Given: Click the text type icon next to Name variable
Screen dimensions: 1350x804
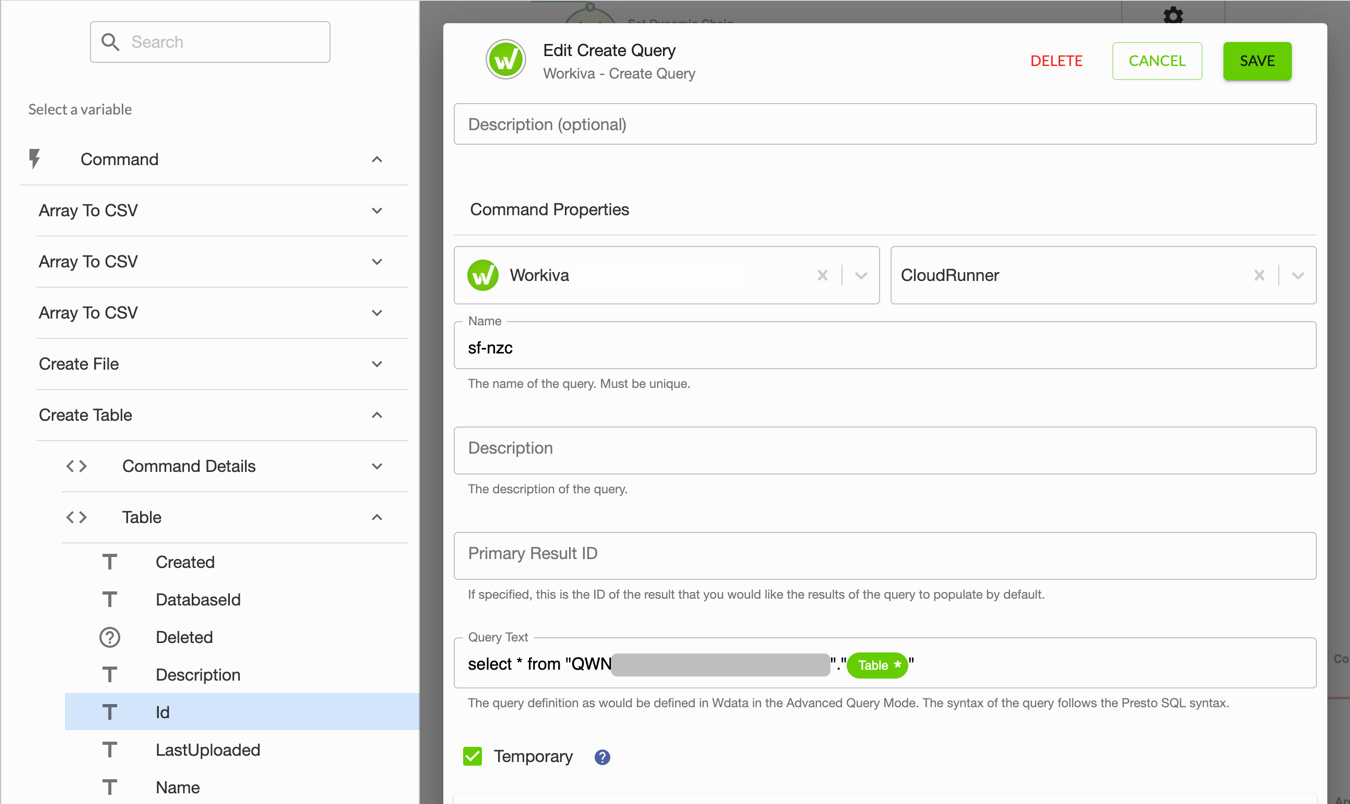Looking at the screenshot, I should coord(110,787).
